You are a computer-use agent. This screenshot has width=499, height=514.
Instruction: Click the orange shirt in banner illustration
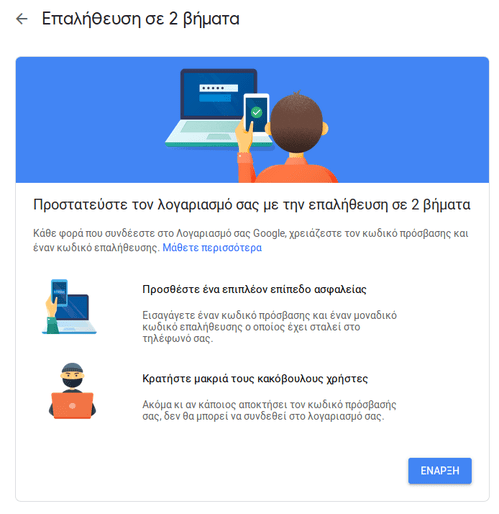(289, 169)
